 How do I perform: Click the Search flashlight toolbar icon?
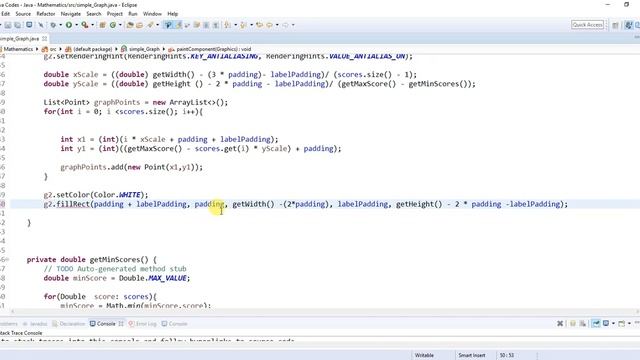150,25
